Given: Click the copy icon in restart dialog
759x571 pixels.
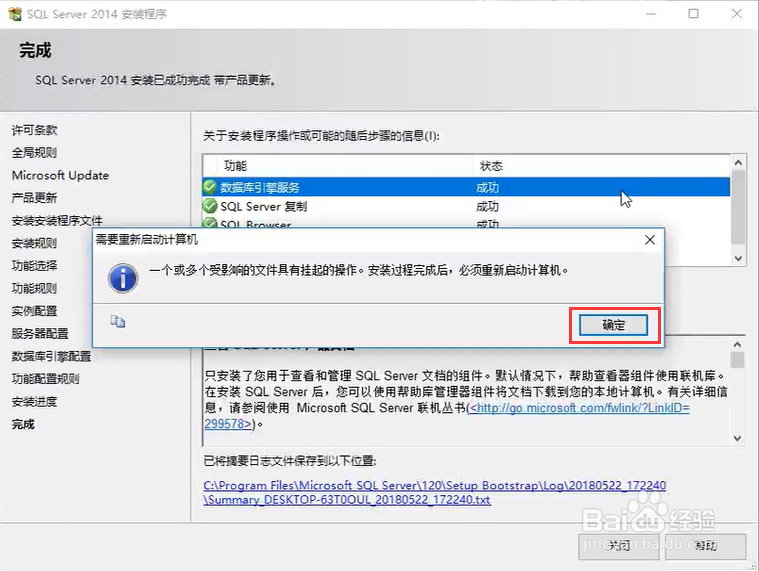Looking at the screenshot, I should [118, 321].
